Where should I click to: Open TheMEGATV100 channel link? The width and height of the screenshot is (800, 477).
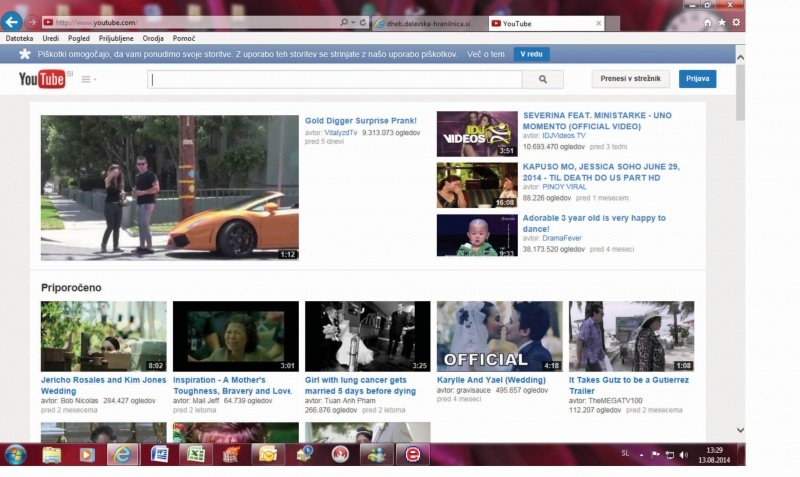pos(615,401)
